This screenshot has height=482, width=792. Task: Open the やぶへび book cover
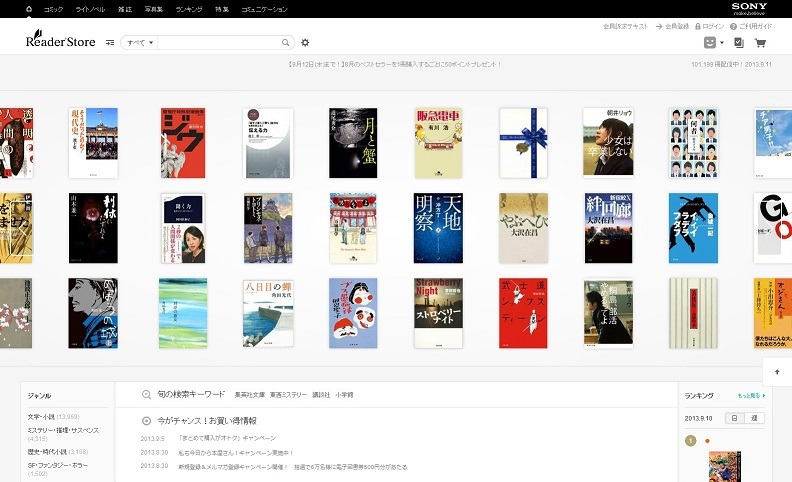(x=523, y=228)
